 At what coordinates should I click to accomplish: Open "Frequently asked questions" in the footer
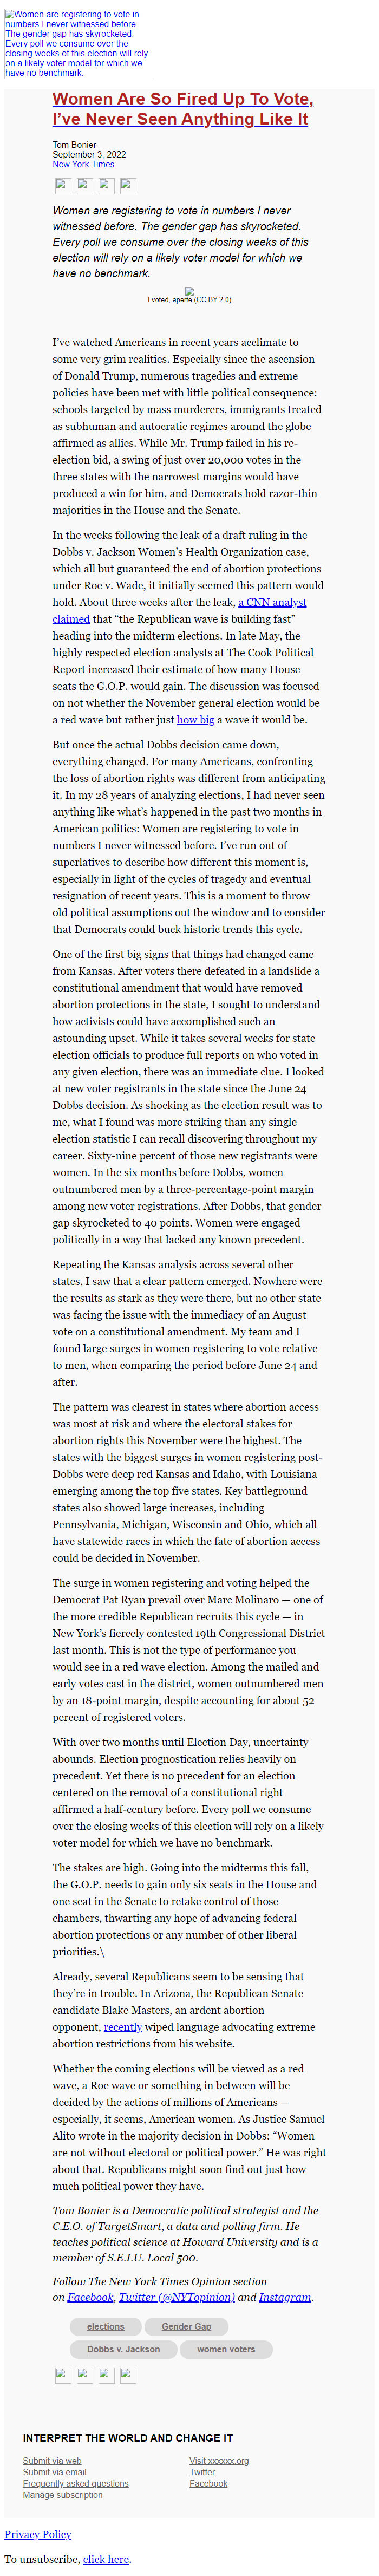click(76, 2483)
